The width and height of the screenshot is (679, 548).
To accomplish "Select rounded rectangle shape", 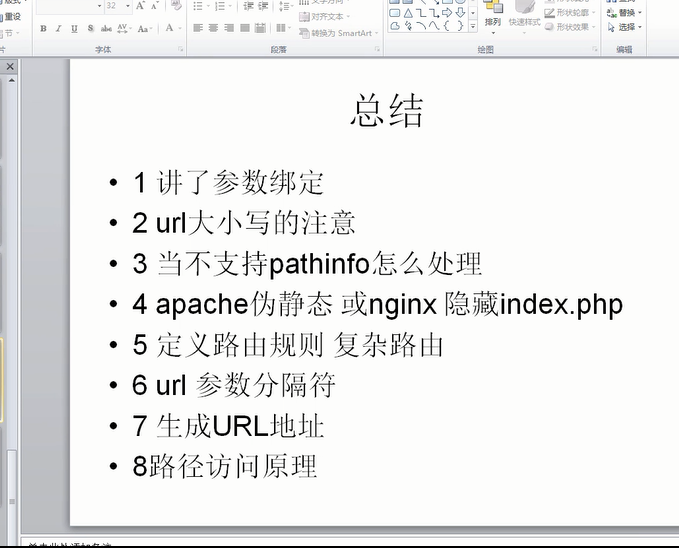I will 394,13.
